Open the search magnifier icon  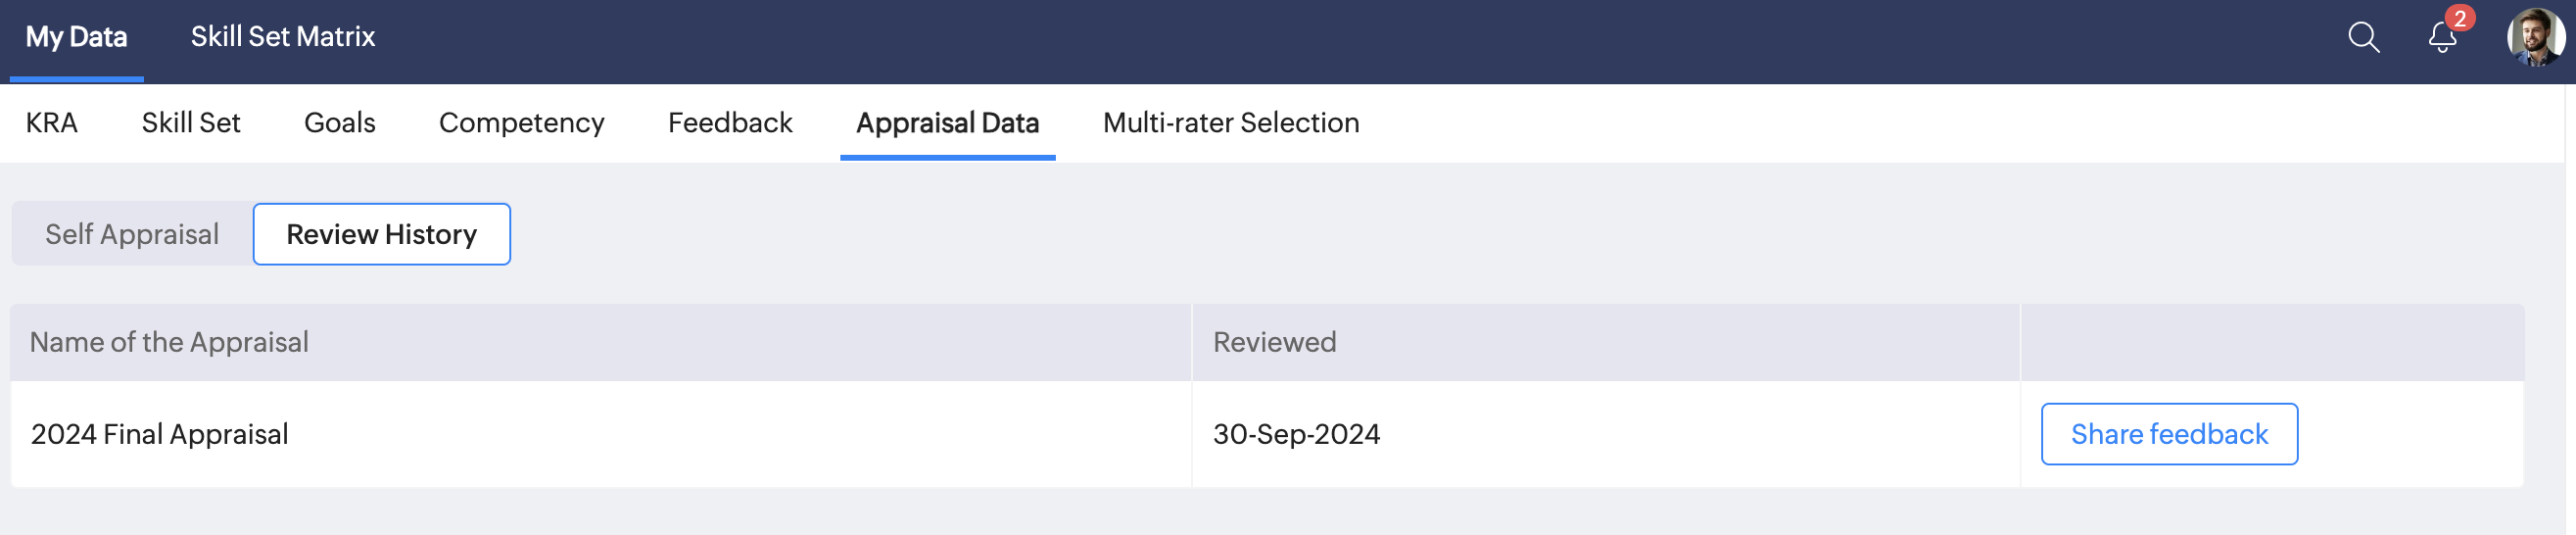click(2363, 38)
